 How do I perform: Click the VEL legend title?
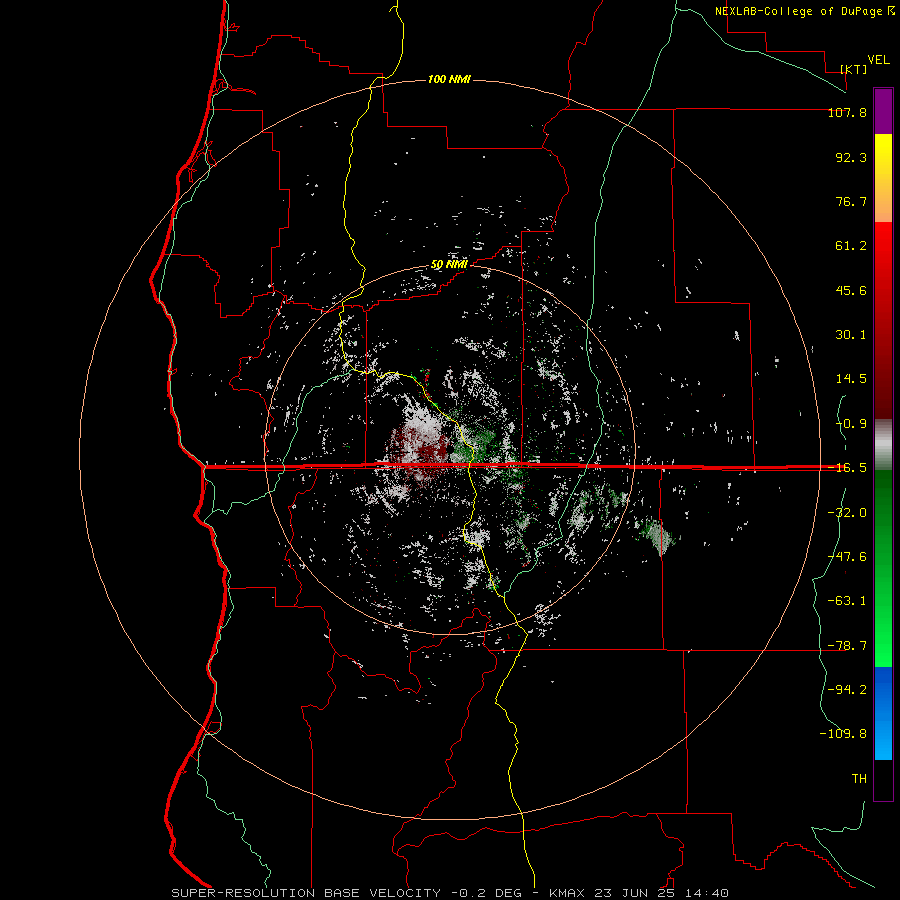878,60
